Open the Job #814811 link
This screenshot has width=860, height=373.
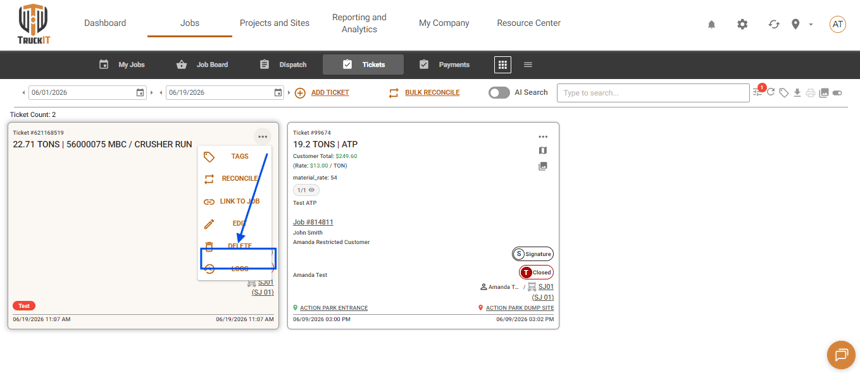pos(313,222)
